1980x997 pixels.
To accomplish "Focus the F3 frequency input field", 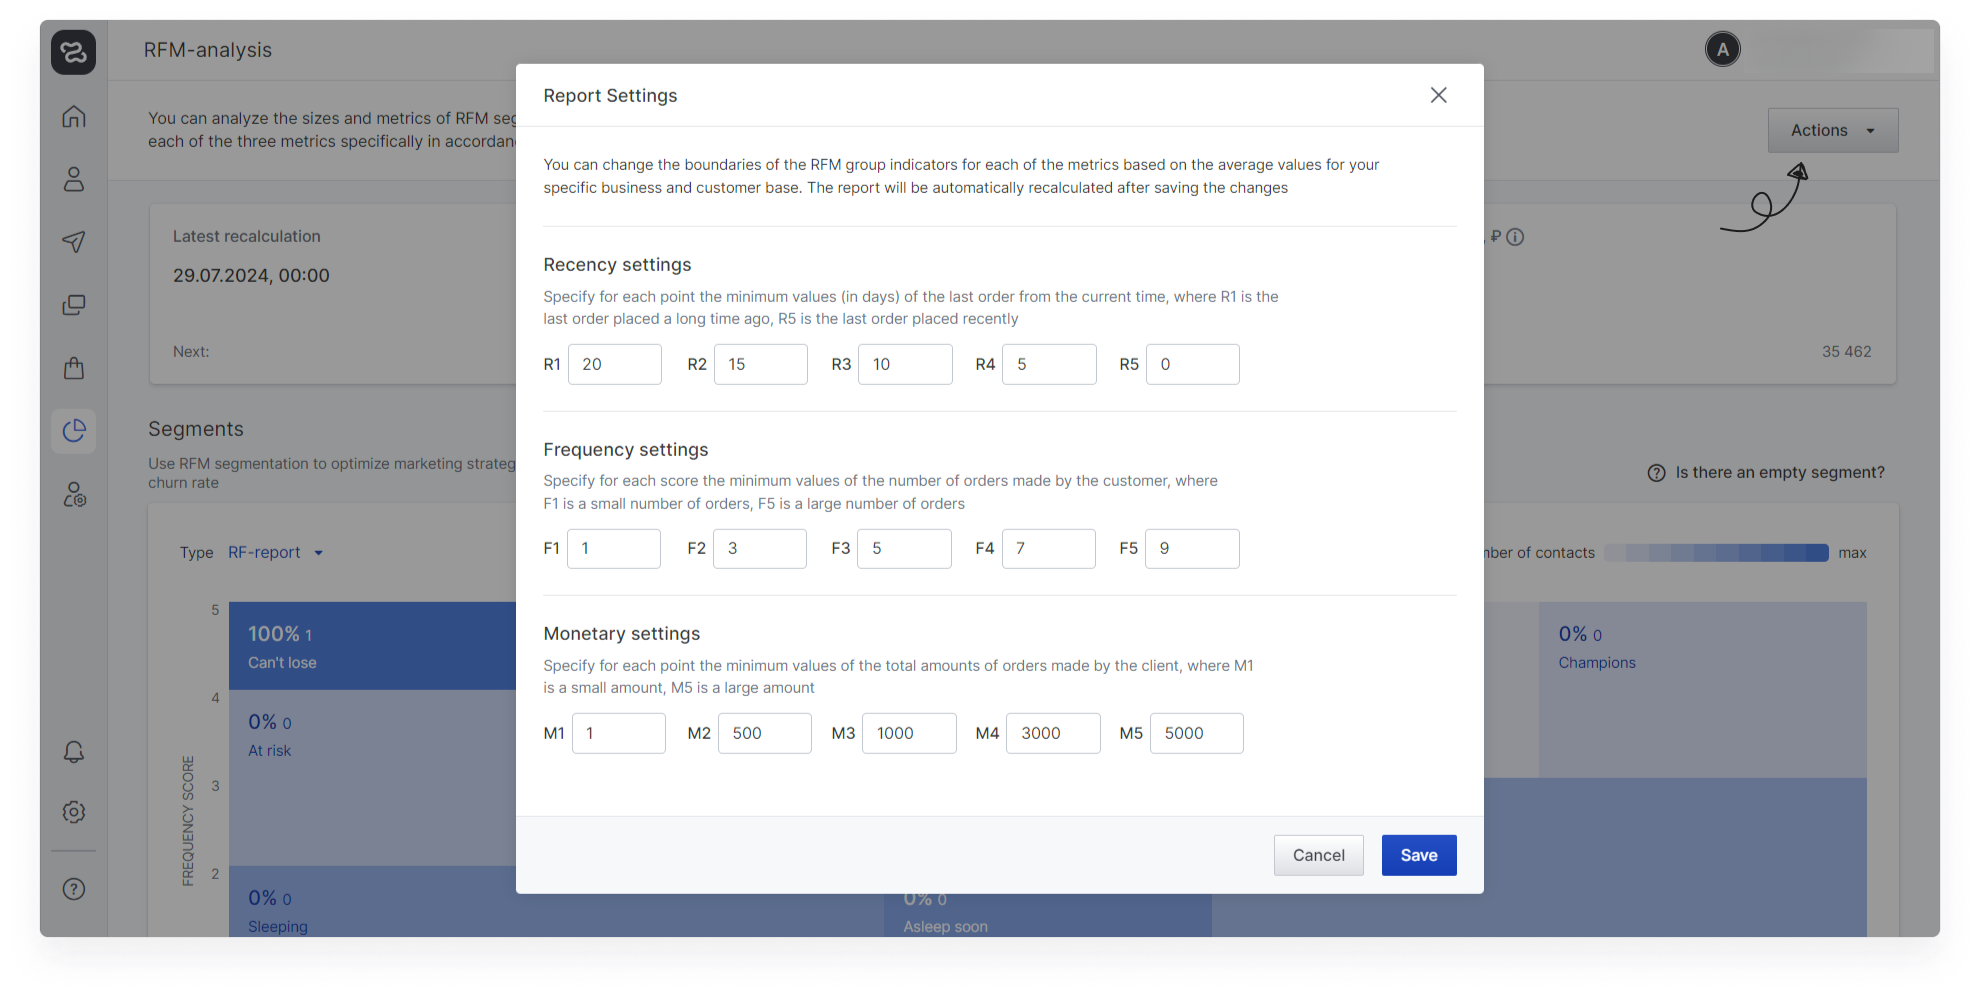I will (x=904, y=549).
